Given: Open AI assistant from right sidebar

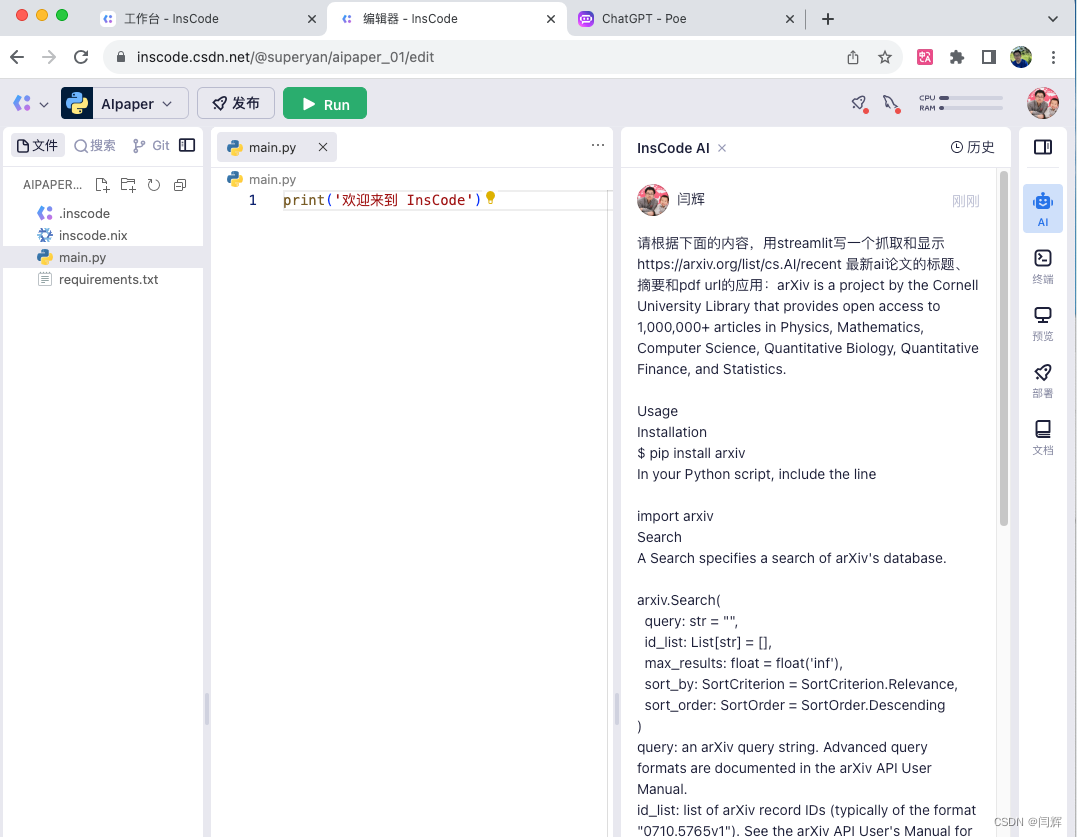Looking at the screenshot, I should pos(1043,209).
